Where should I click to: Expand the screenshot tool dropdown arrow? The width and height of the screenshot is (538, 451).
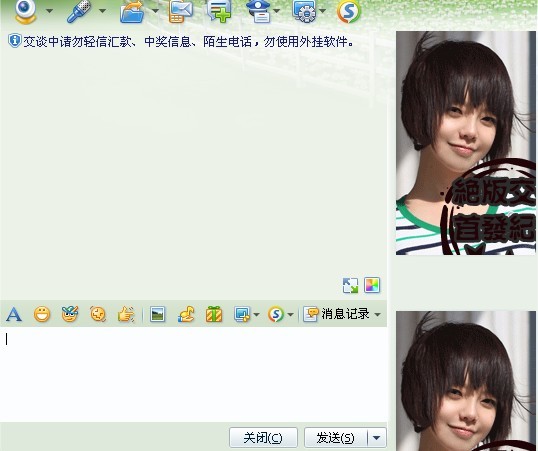click(256, 314)
